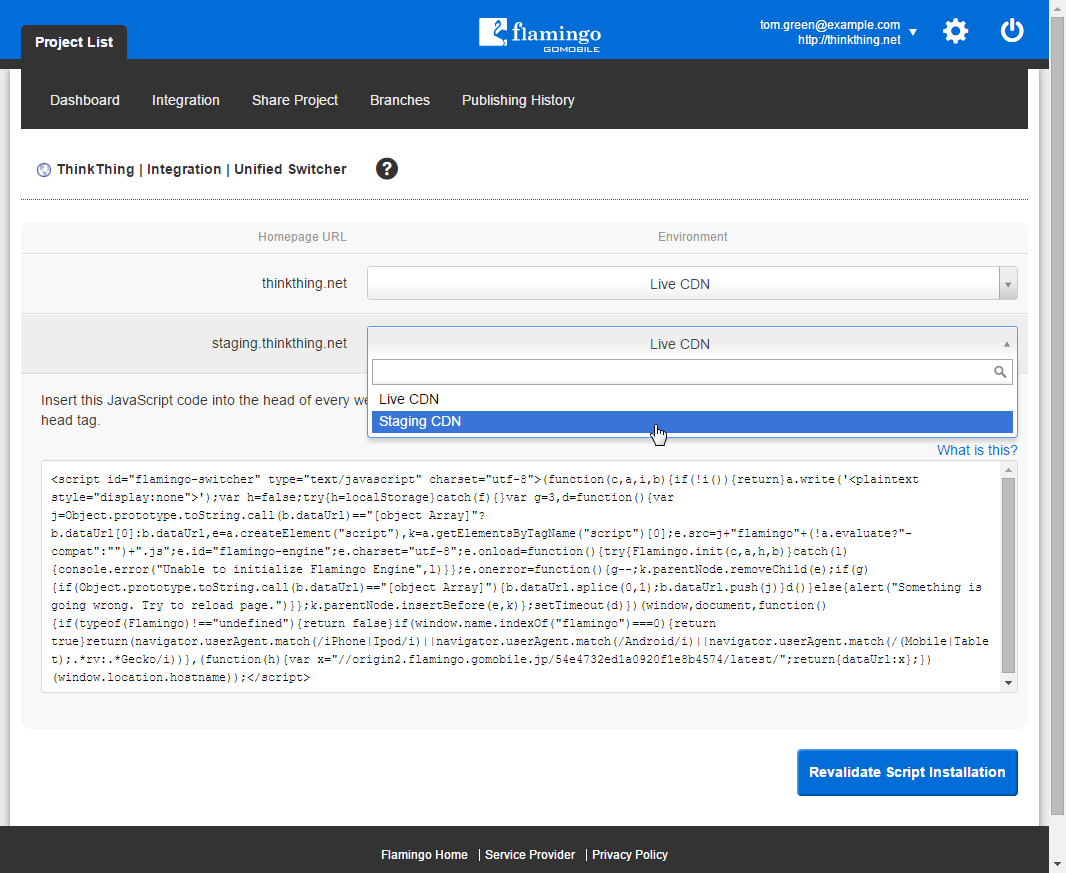Open the settings gear icon
This screenshot has height=873, width=1066.
pos(955,31)
